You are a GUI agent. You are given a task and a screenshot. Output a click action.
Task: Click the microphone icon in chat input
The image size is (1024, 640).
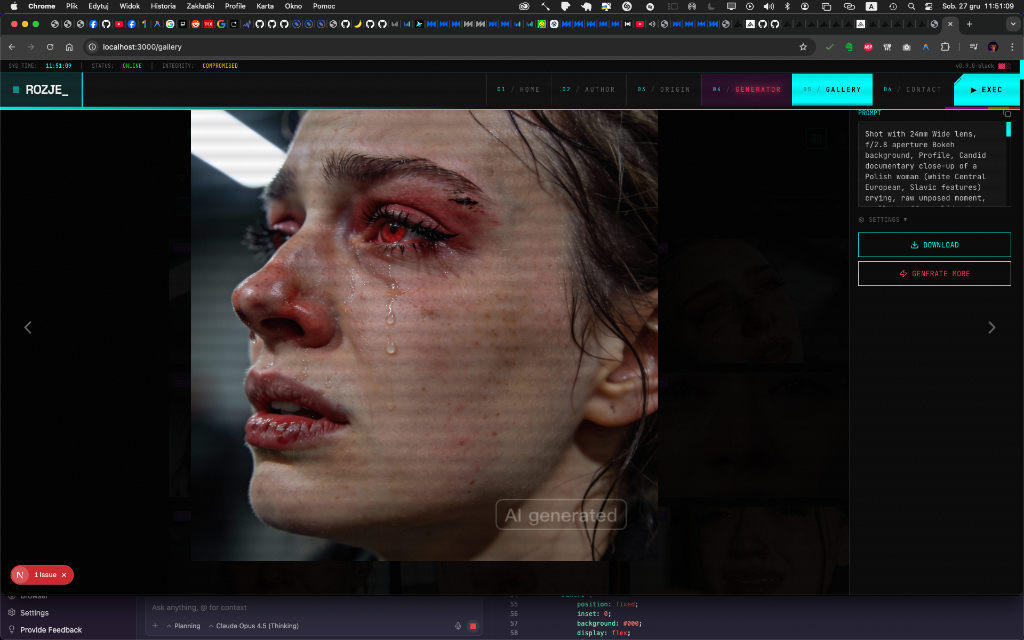(458, 626)
